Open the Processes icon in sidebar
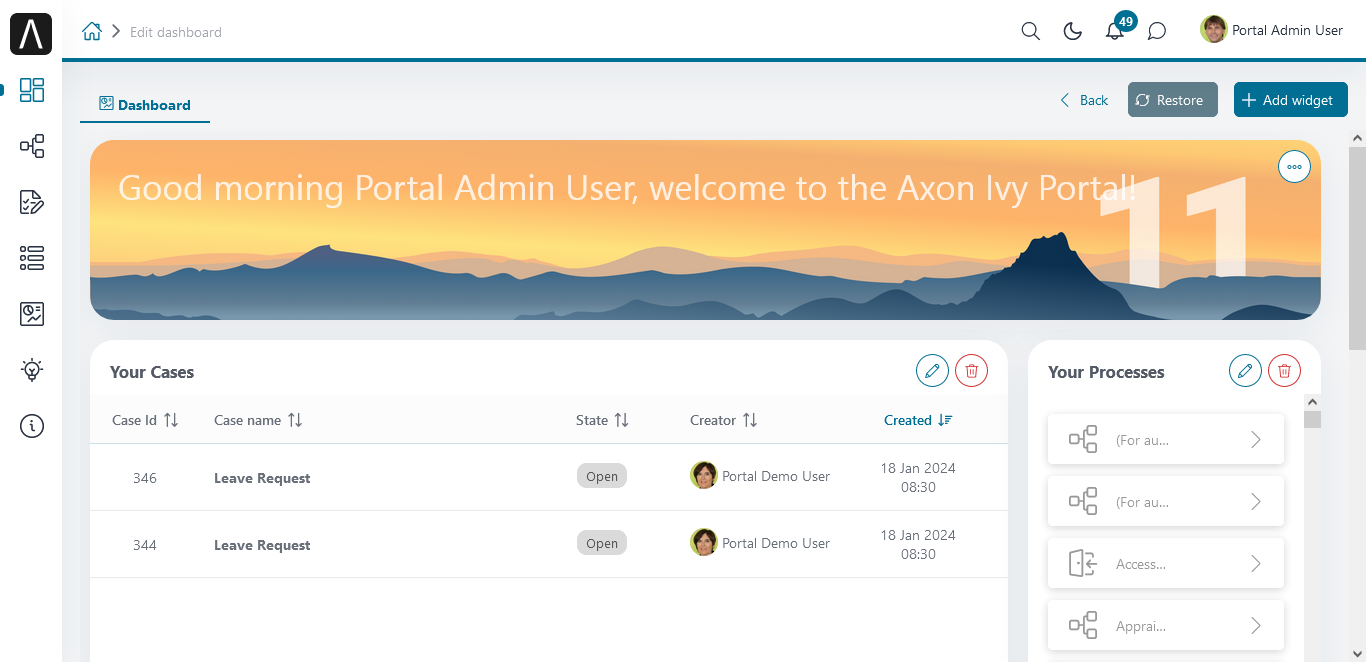The height and width of the screenshot is (662, 1366). (x=32, y=147)
